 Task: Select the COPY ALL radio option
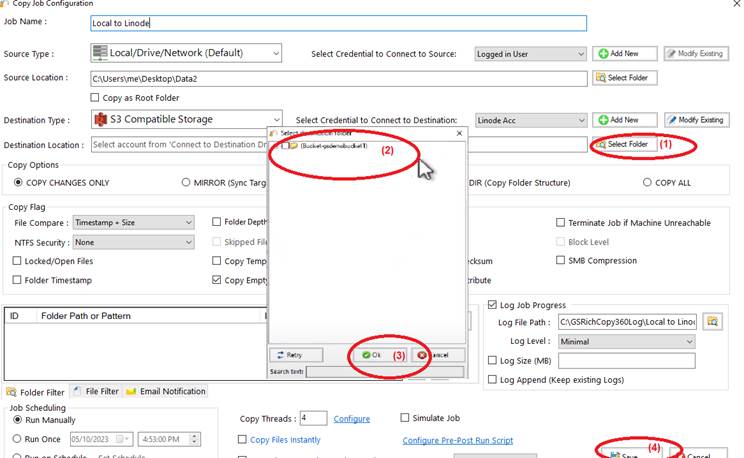[647, 183]
